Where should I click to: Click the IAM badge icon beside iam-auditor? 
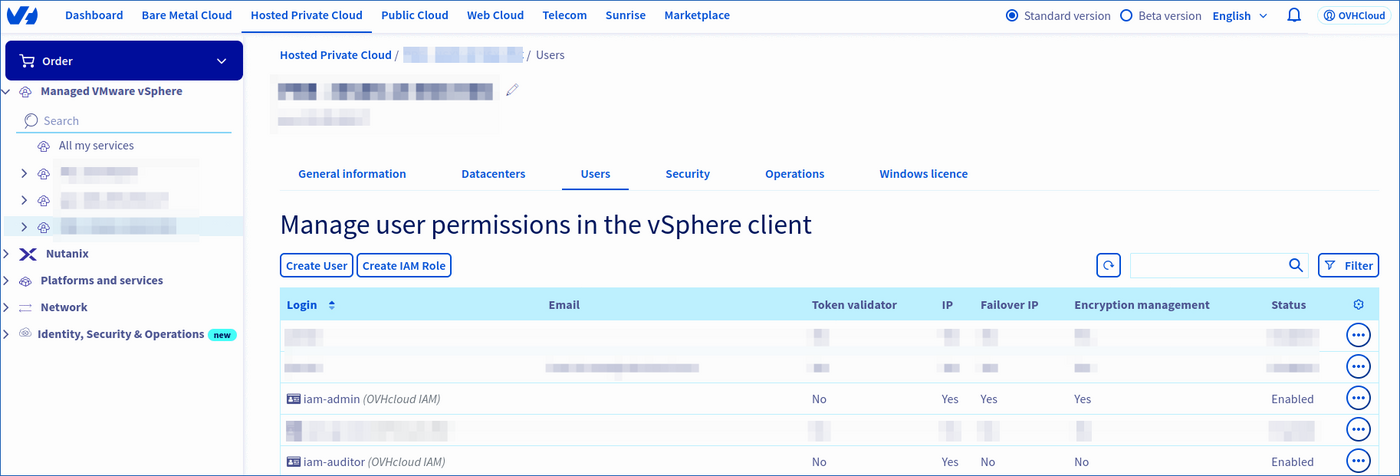[x=293, y=462]
